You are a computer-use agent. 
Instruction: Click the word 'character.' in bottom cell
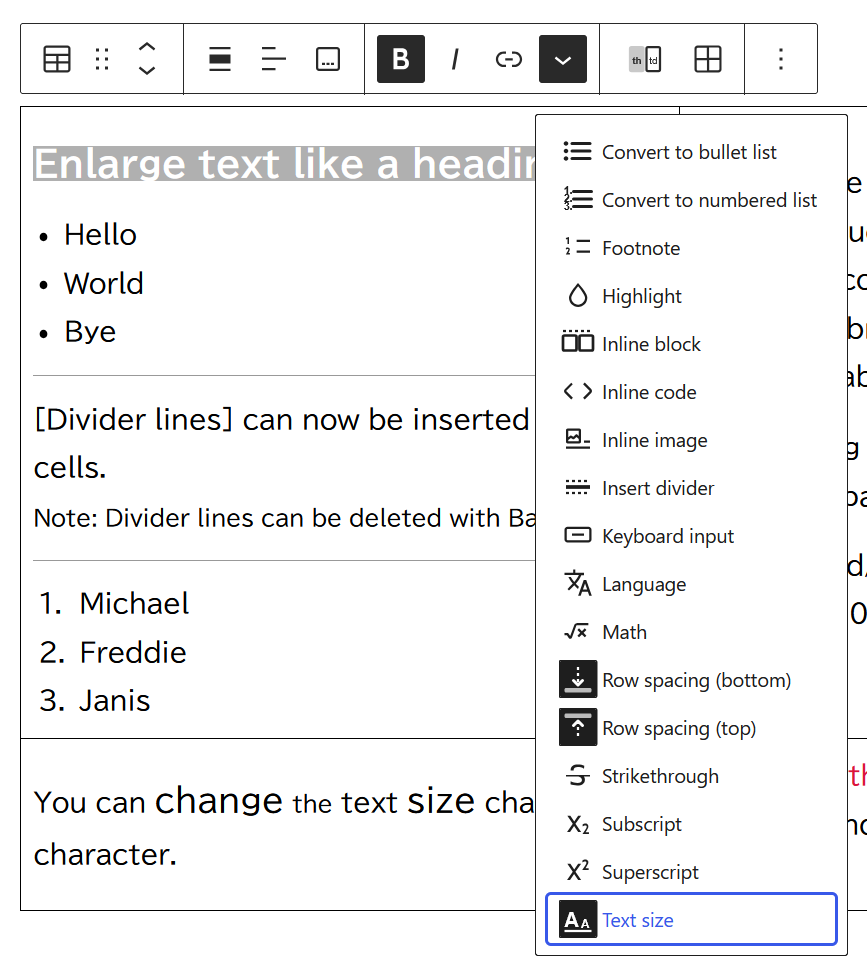[x=105, y=854]
